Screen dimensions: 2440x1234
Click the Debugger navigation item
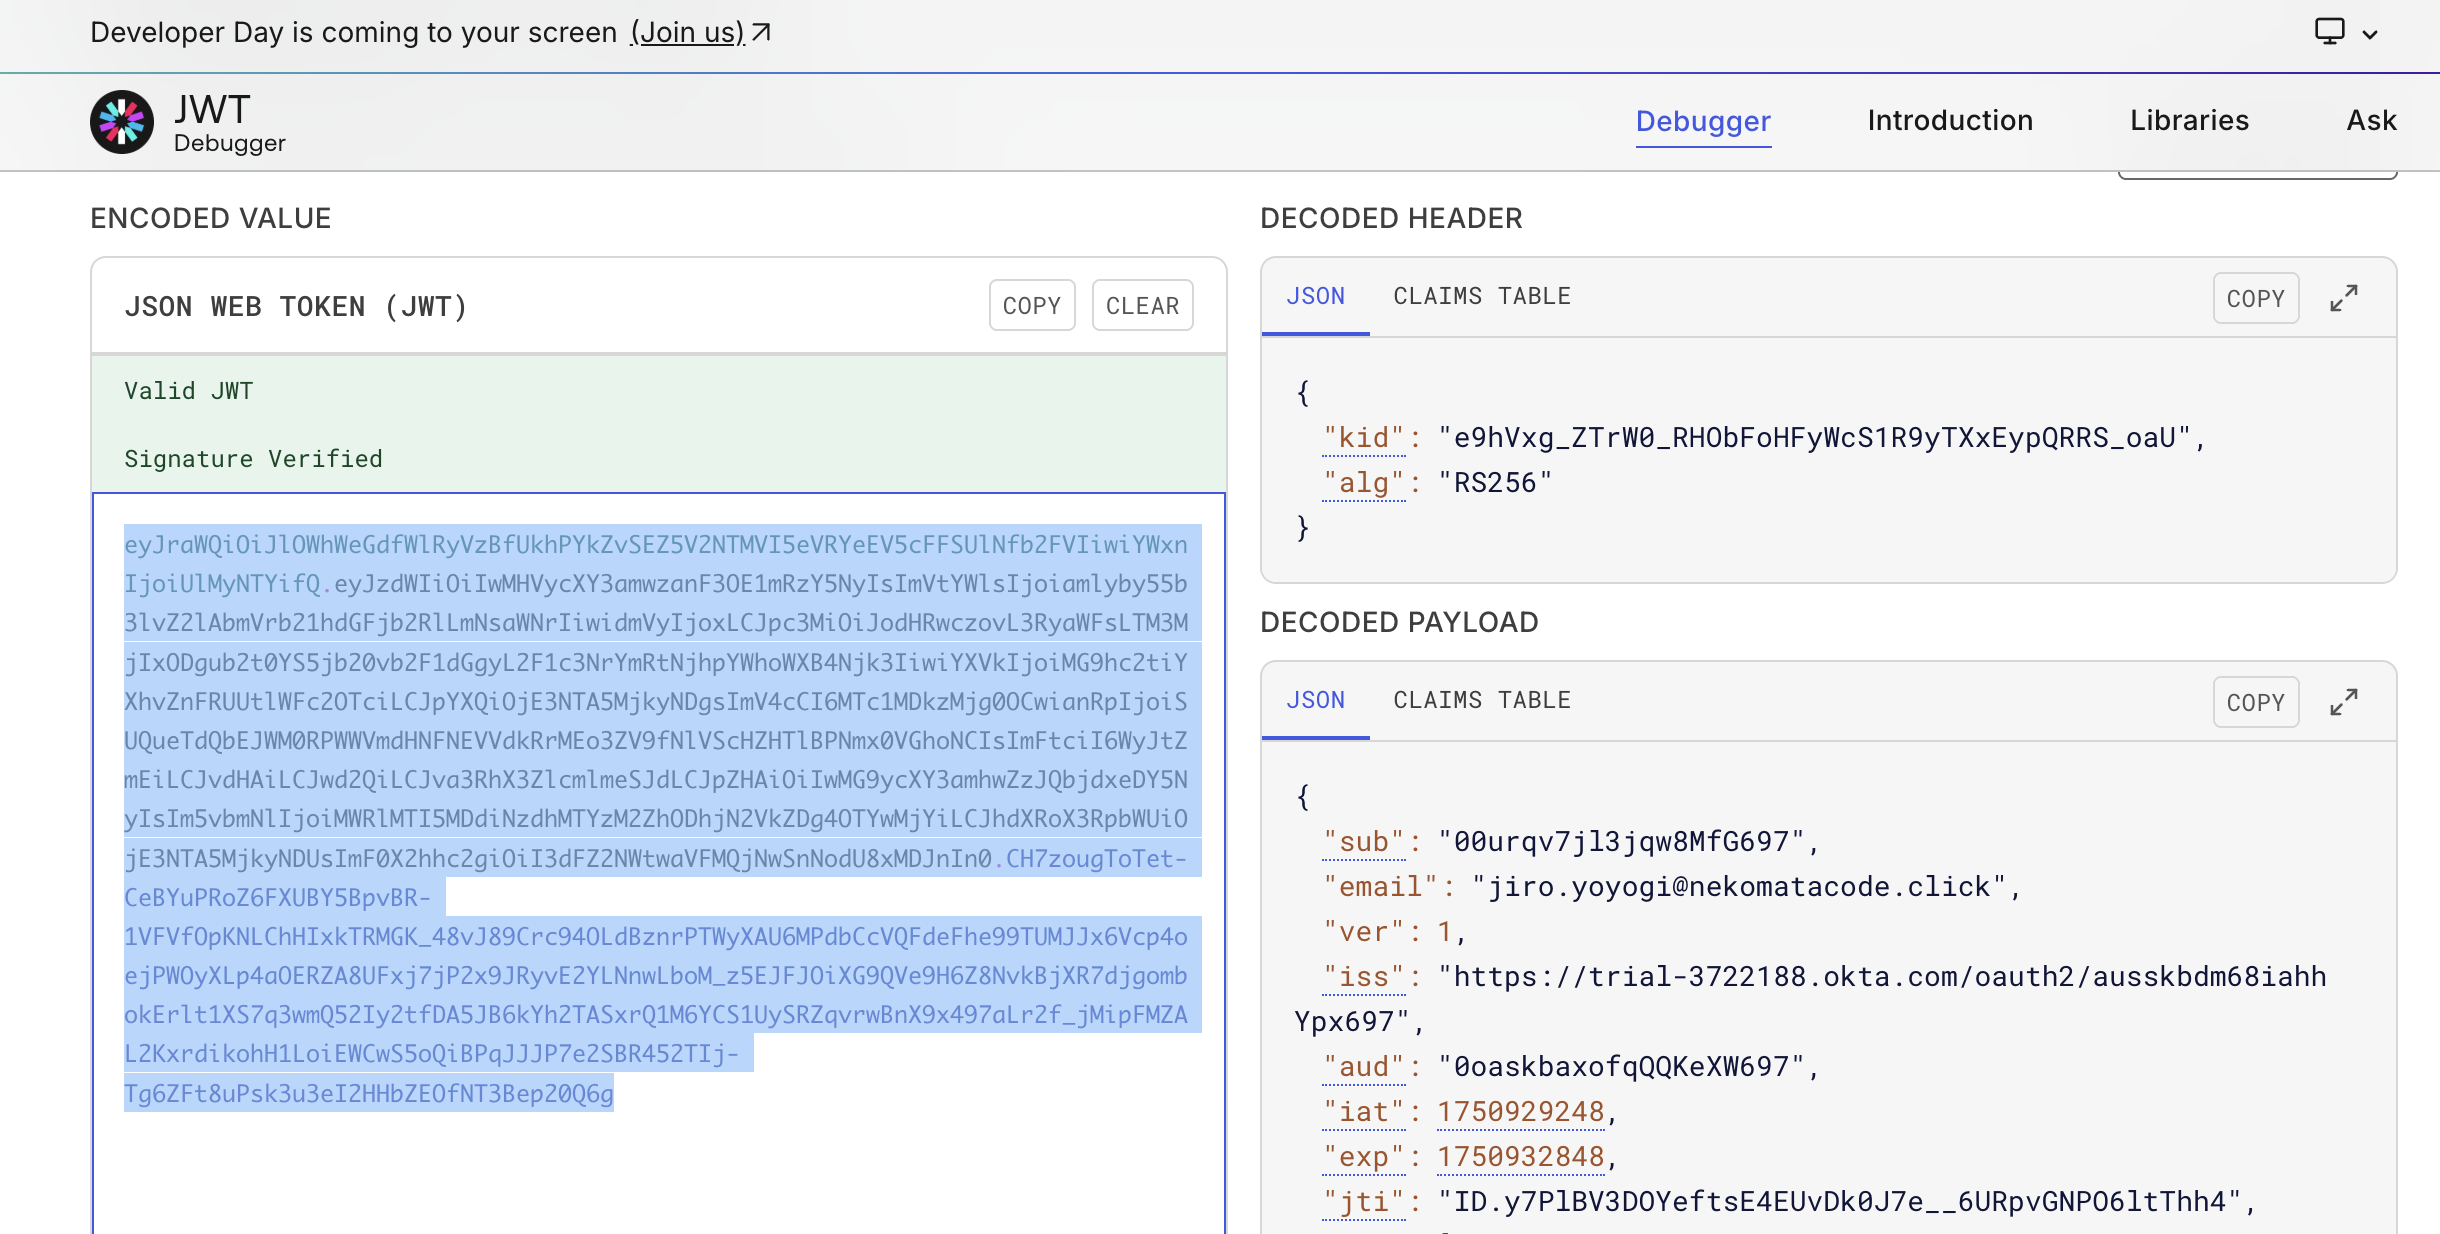tap(1703, 120)
